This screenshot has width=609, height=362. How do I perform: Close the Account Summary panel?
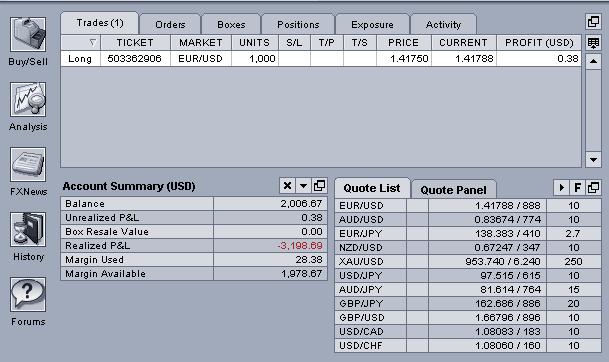pos(287,186)
